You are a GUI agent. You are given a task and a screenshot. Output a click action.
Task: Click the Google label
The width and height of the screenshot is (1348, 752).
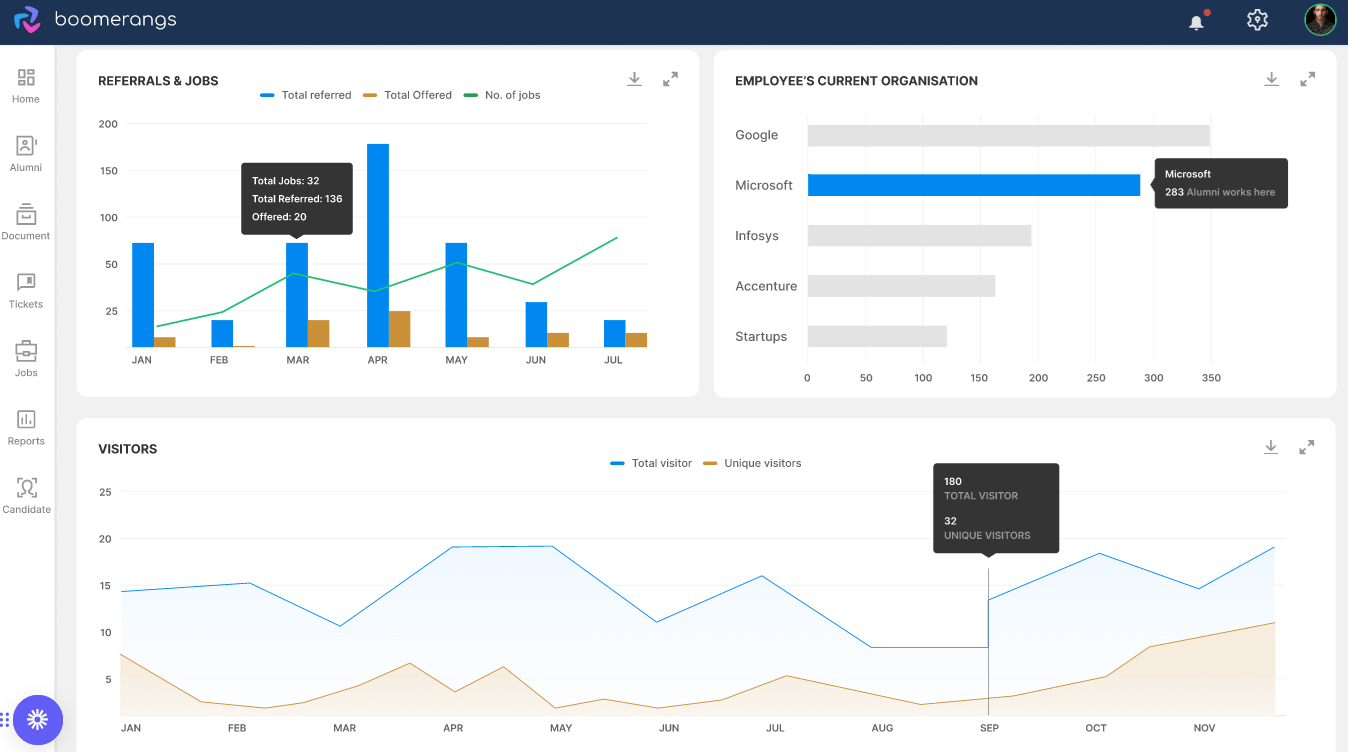756,135
